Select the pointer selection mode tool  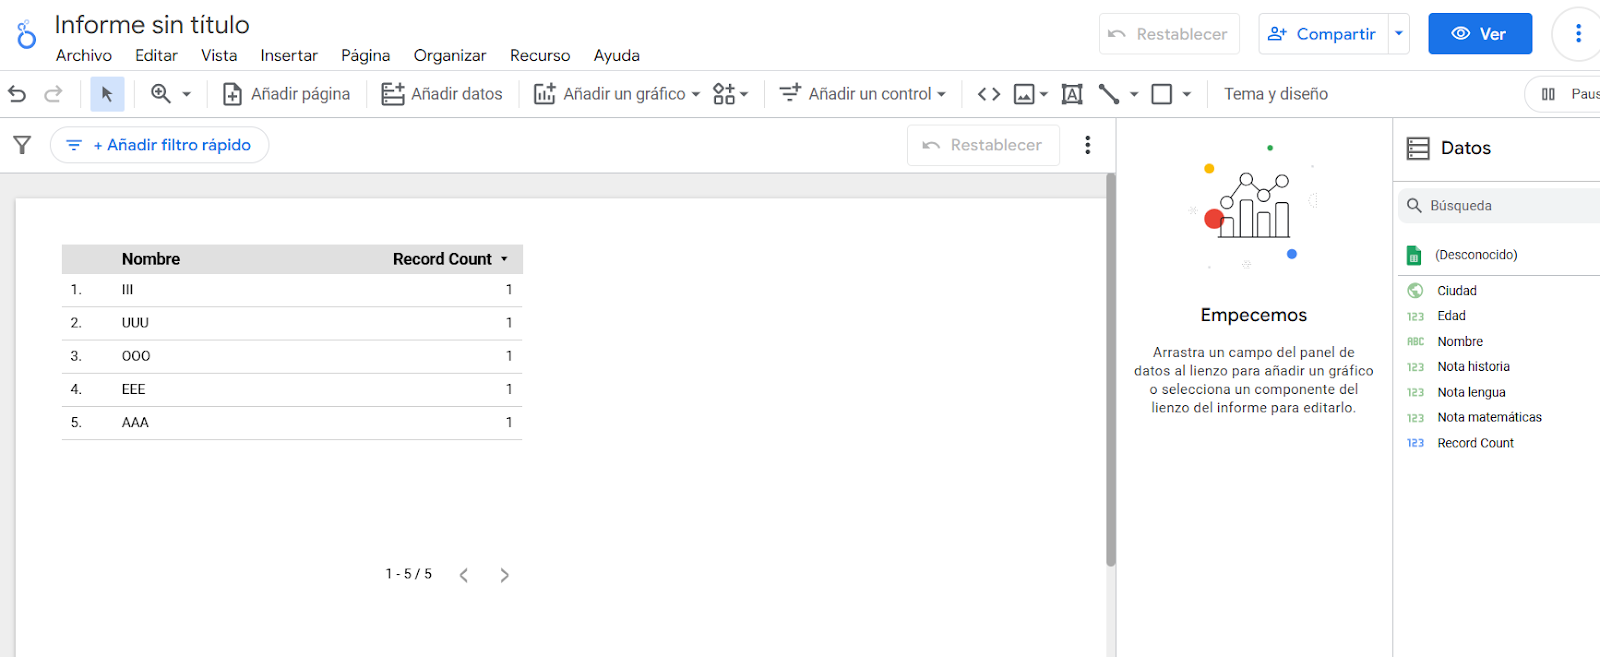click(107, 94)
